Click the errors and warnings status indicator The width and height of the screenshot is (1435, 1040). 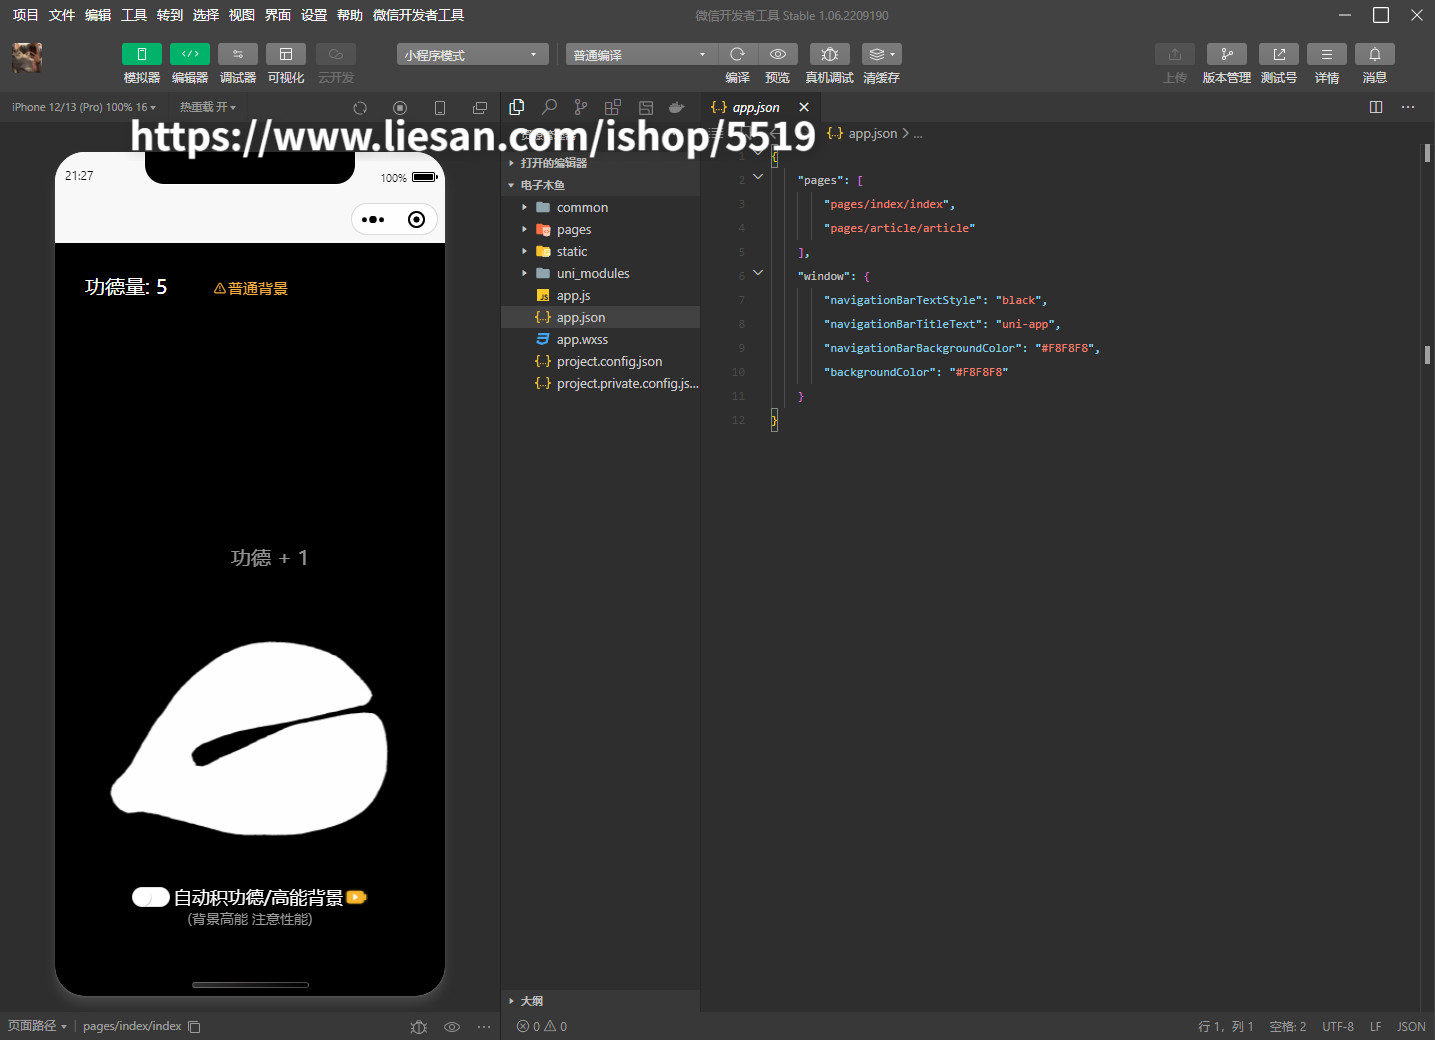tap(542, 1026)
